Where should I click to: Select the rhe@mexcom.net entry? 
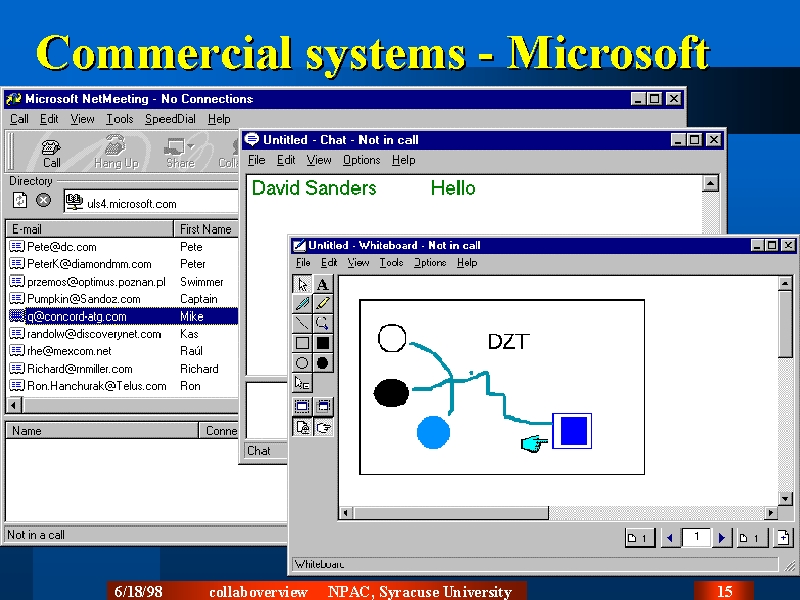[x=122, y=351]
